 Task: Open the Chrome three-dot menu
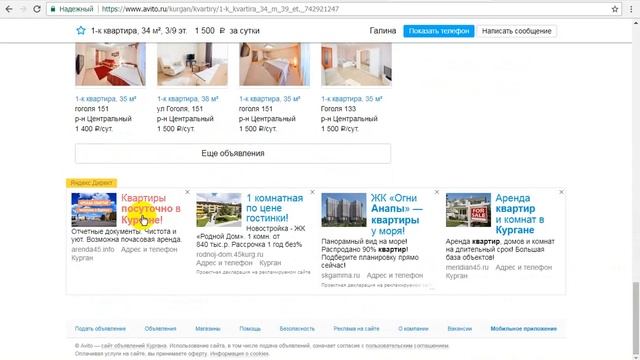point(631,9)
